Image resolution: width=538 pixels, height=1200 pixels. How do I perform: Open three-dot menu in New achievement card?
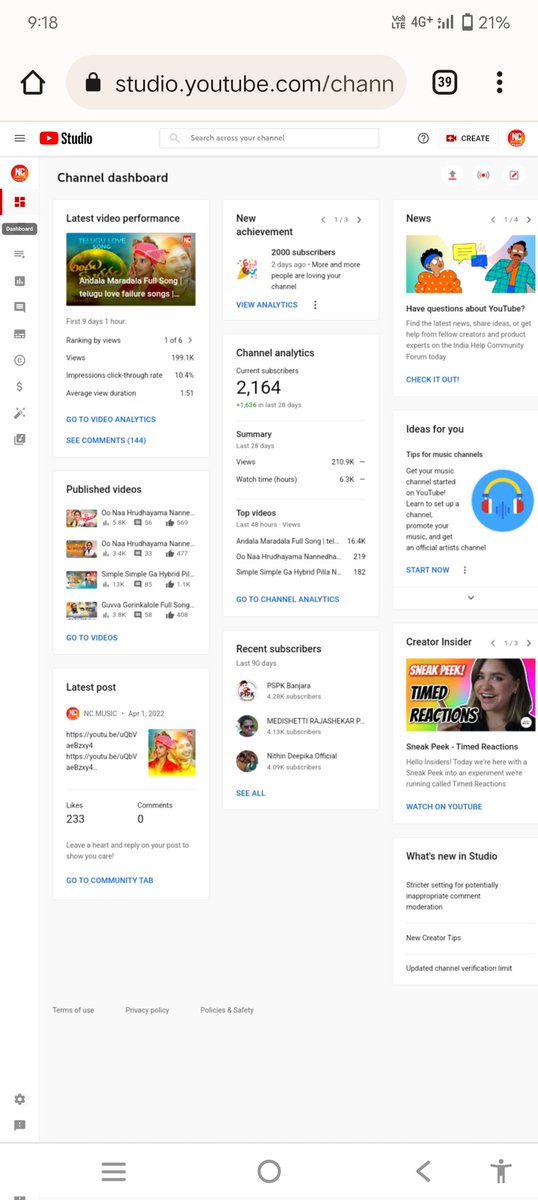(x=315, y=305)
